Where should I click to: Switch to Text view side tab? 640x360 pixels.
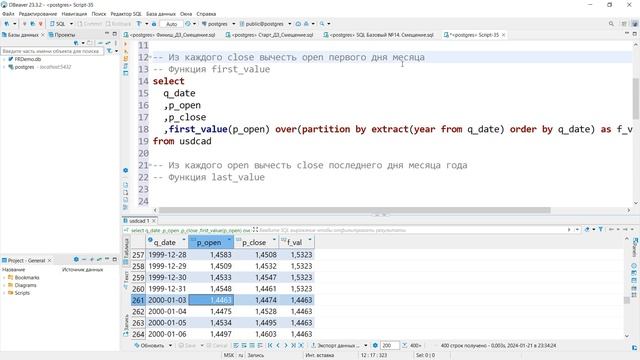pos(126,280)
